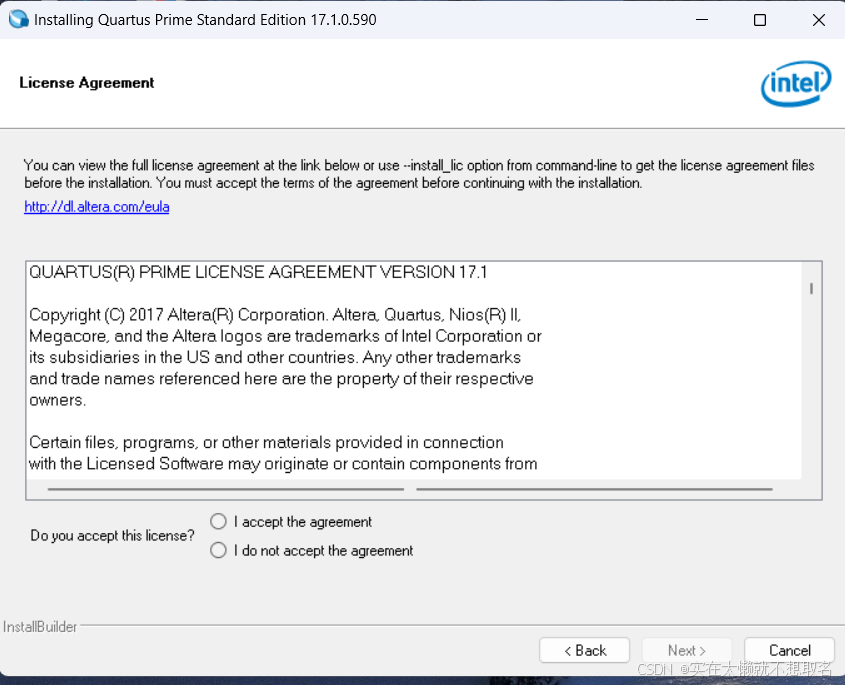Click the right horizontal scrollbar under license text

(x=594, y=489)
